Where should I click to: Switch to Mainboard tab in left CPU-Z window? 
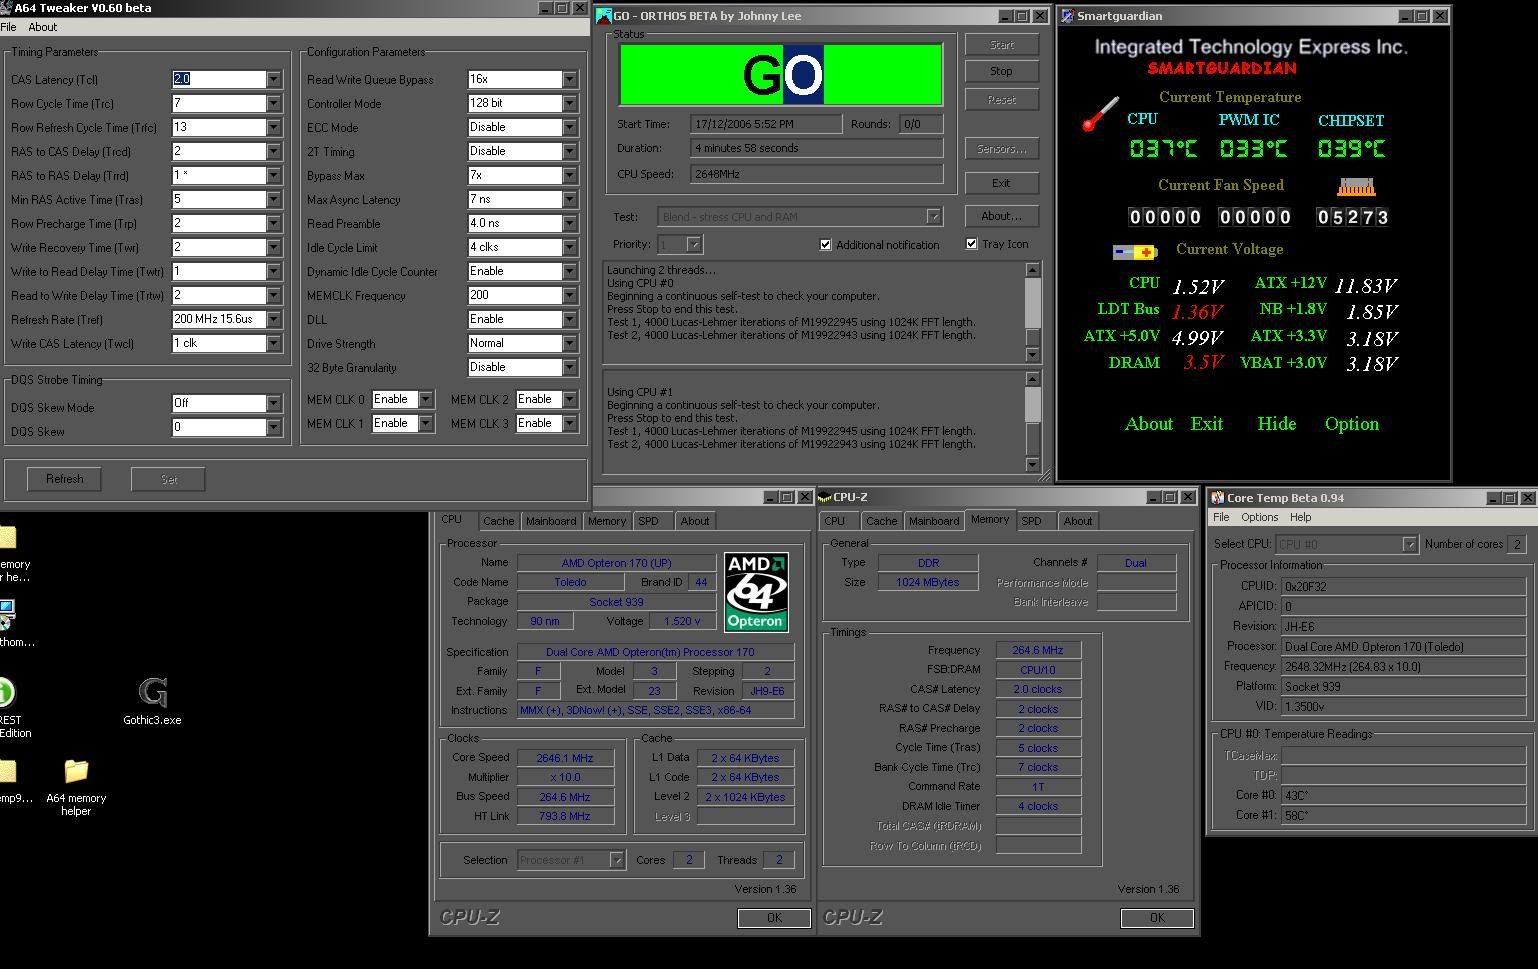coord(551,521)
